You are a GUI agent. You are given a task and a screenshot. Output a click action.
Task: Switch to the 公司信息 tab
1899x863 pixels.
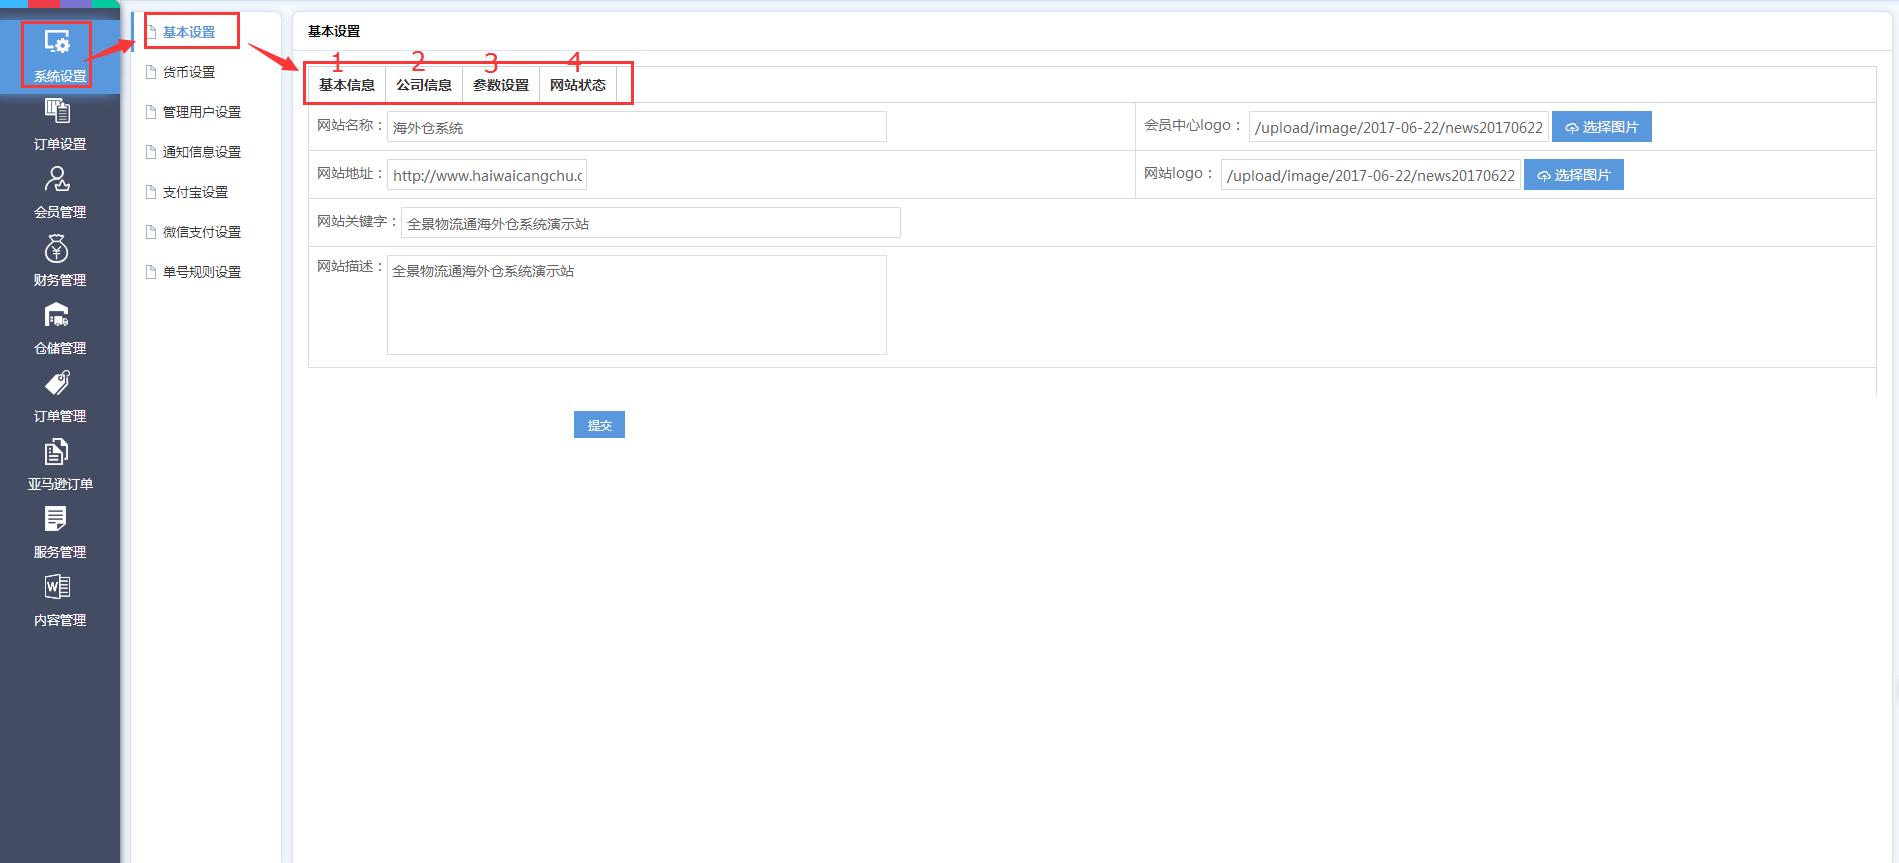click(424, 85)
